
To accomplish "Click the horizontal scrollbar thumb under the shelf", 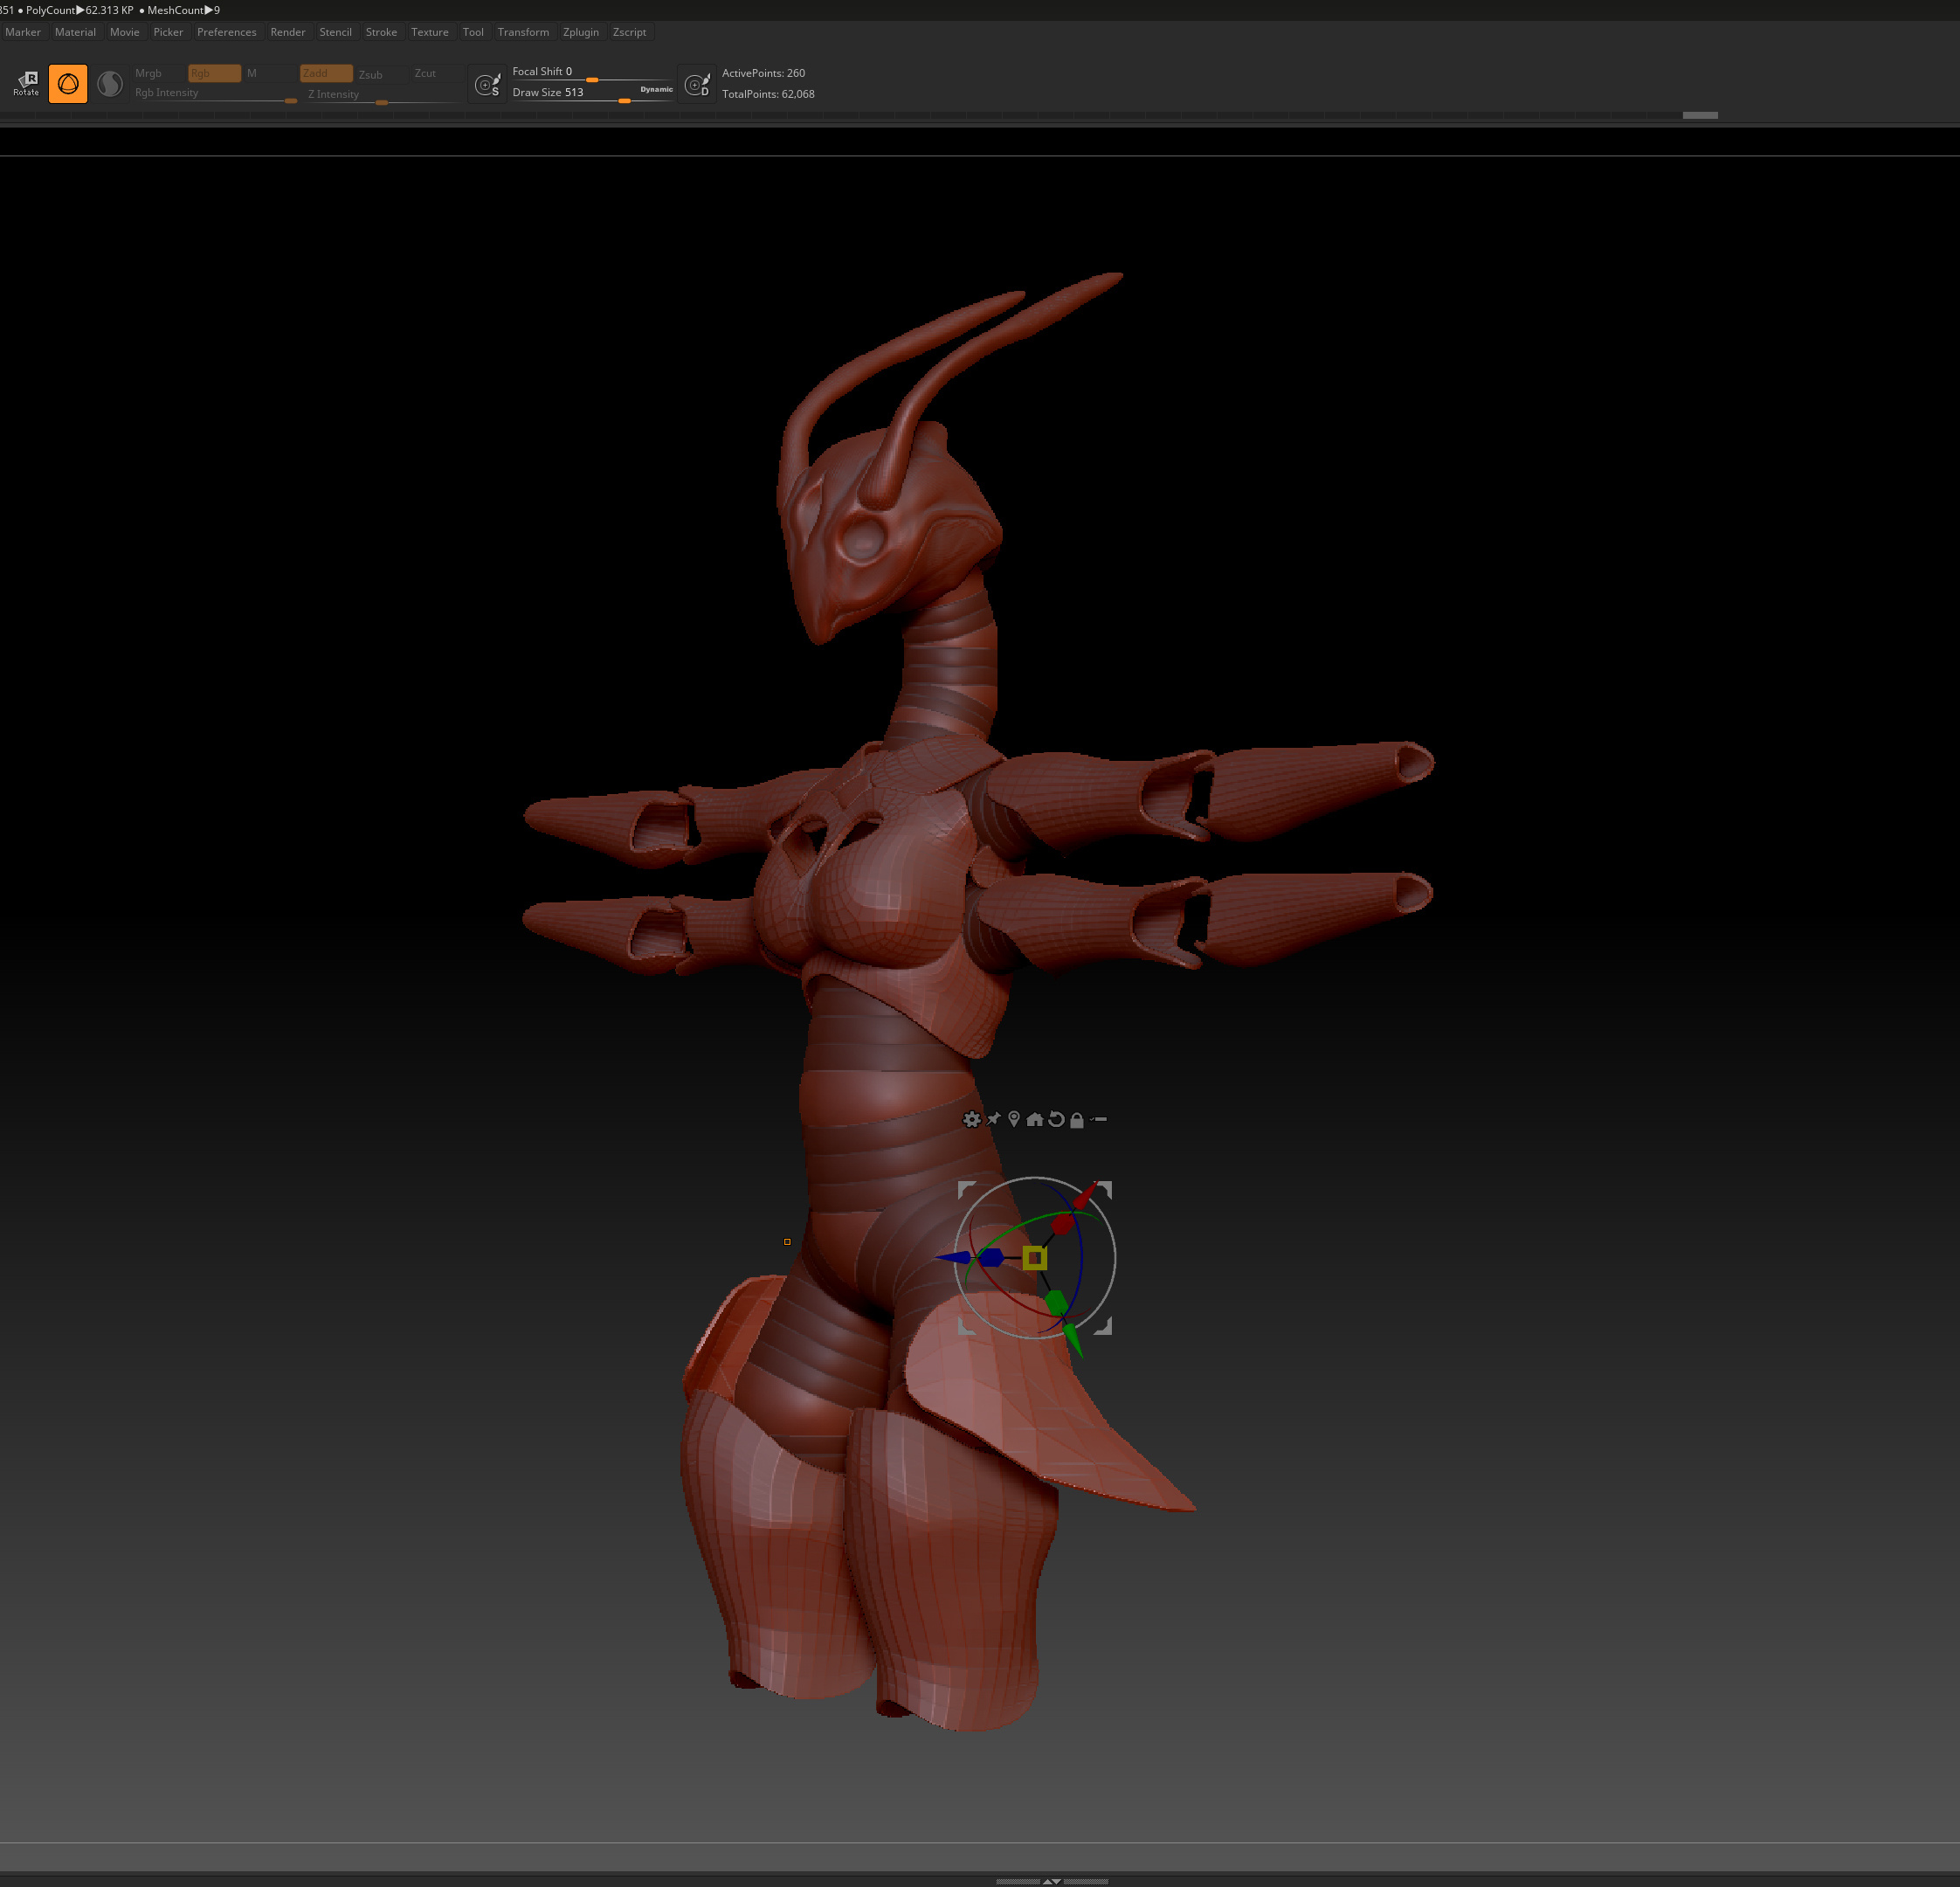I will pos(1700,115).
